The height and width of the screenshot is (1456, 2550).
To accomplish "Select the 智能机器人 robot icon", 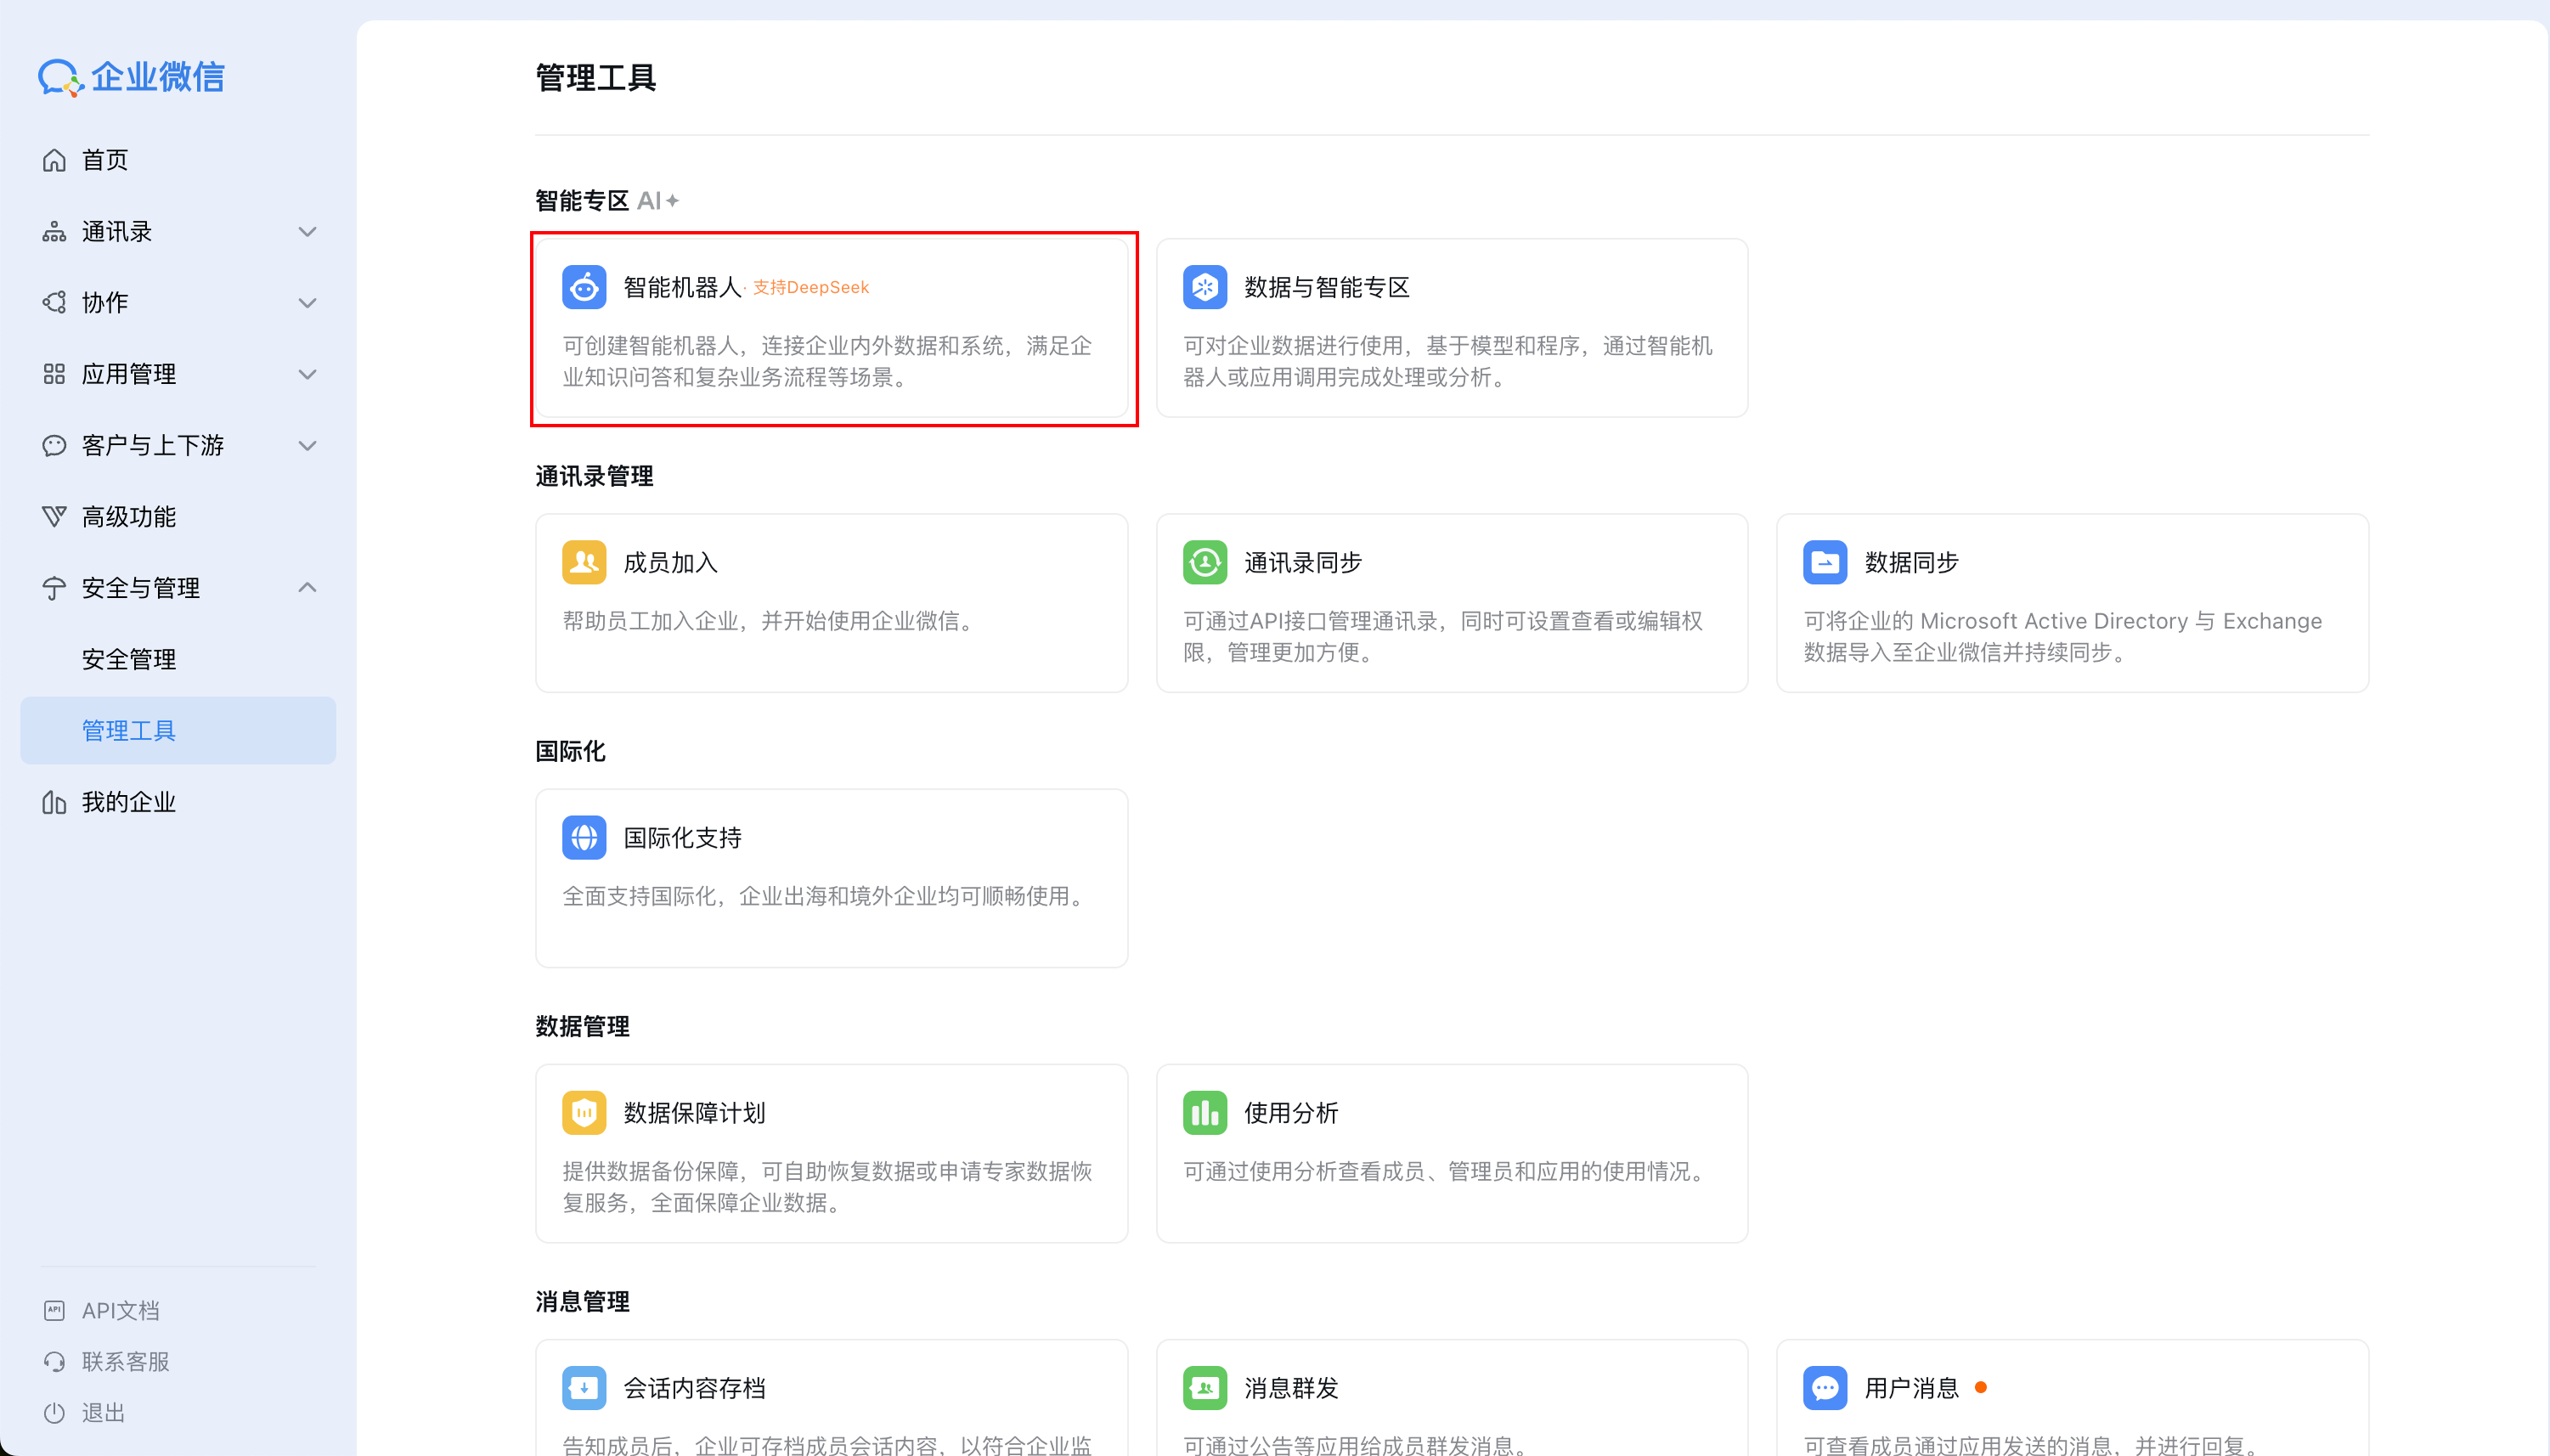I will (x=584, y=287).
